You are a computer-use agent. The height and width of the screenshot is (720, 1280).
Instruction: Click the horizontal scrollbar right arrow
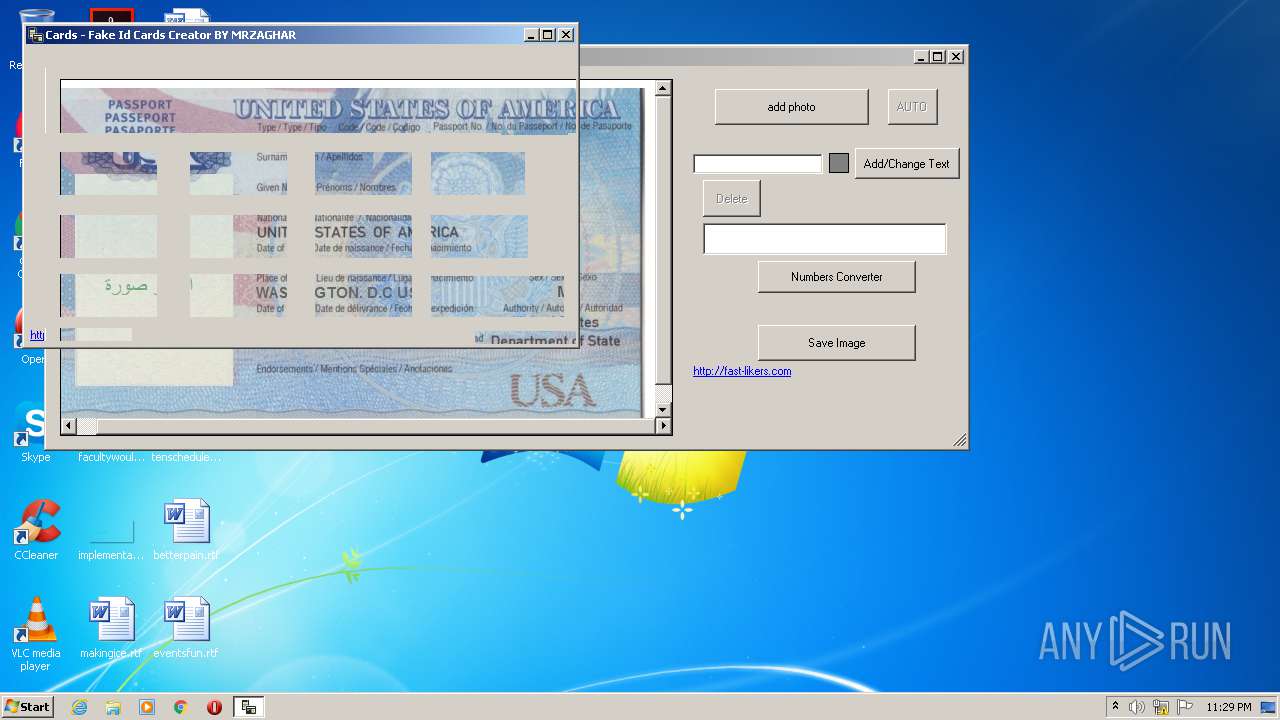663,426
